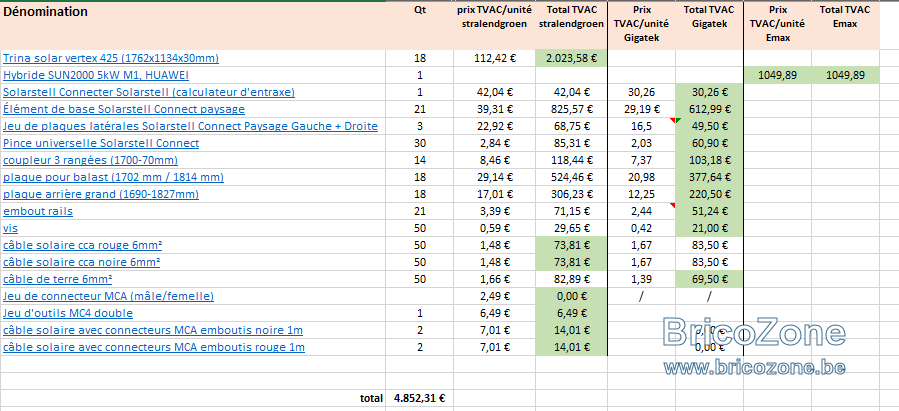
Task: Click the commented cell 49,50 € with red marker
Action: pos(709,126)
